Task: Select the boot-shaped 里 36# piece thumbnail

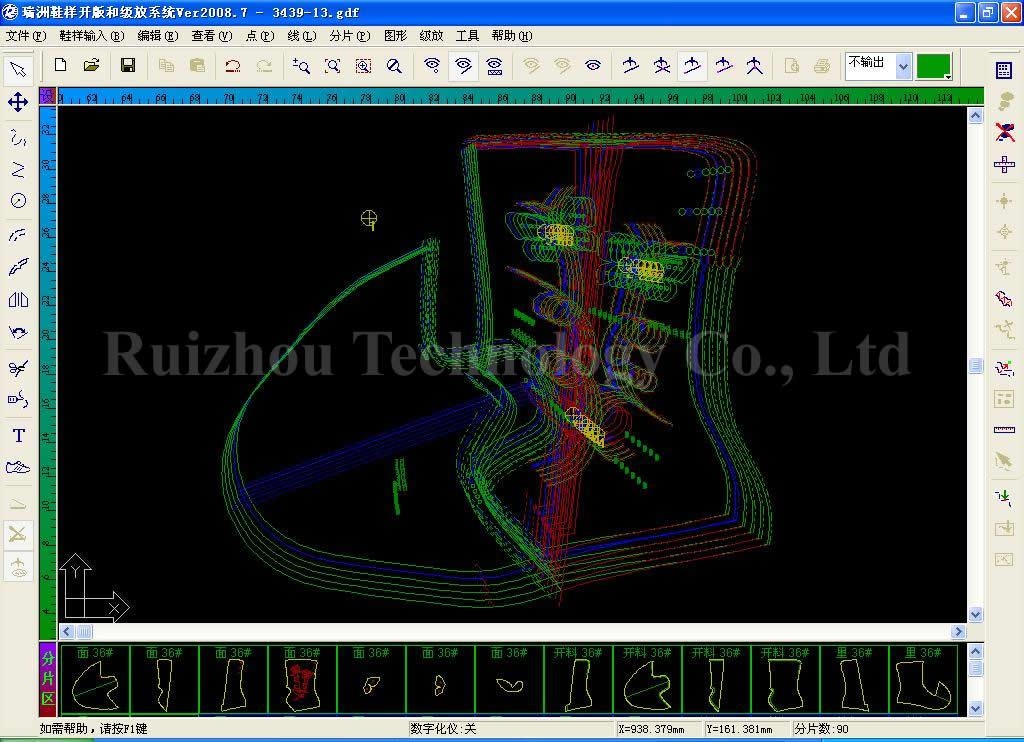Action: [x=923, y=679]
